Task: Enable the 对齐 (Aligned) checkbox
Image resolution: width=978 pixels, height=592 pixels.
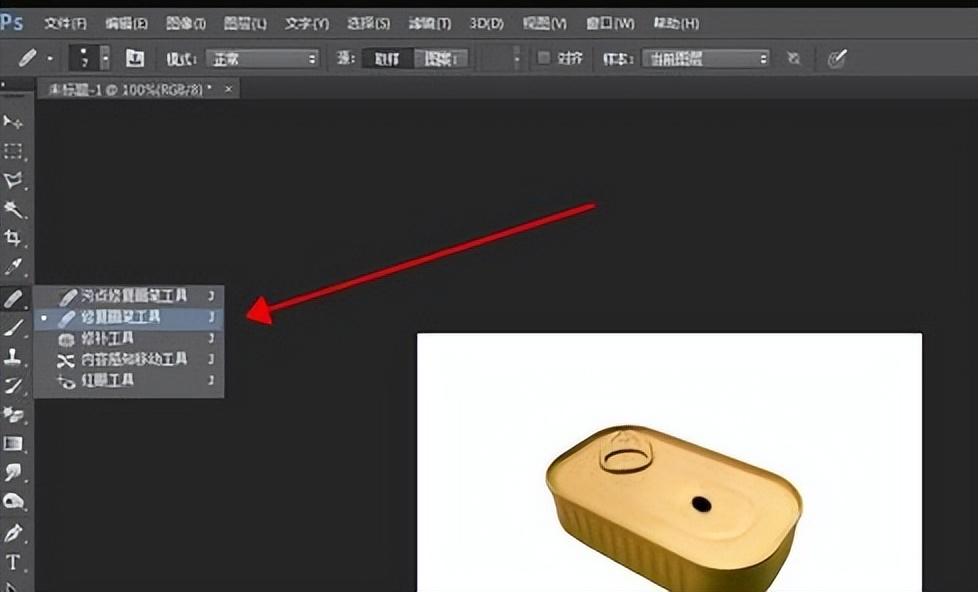Action: 544,58
